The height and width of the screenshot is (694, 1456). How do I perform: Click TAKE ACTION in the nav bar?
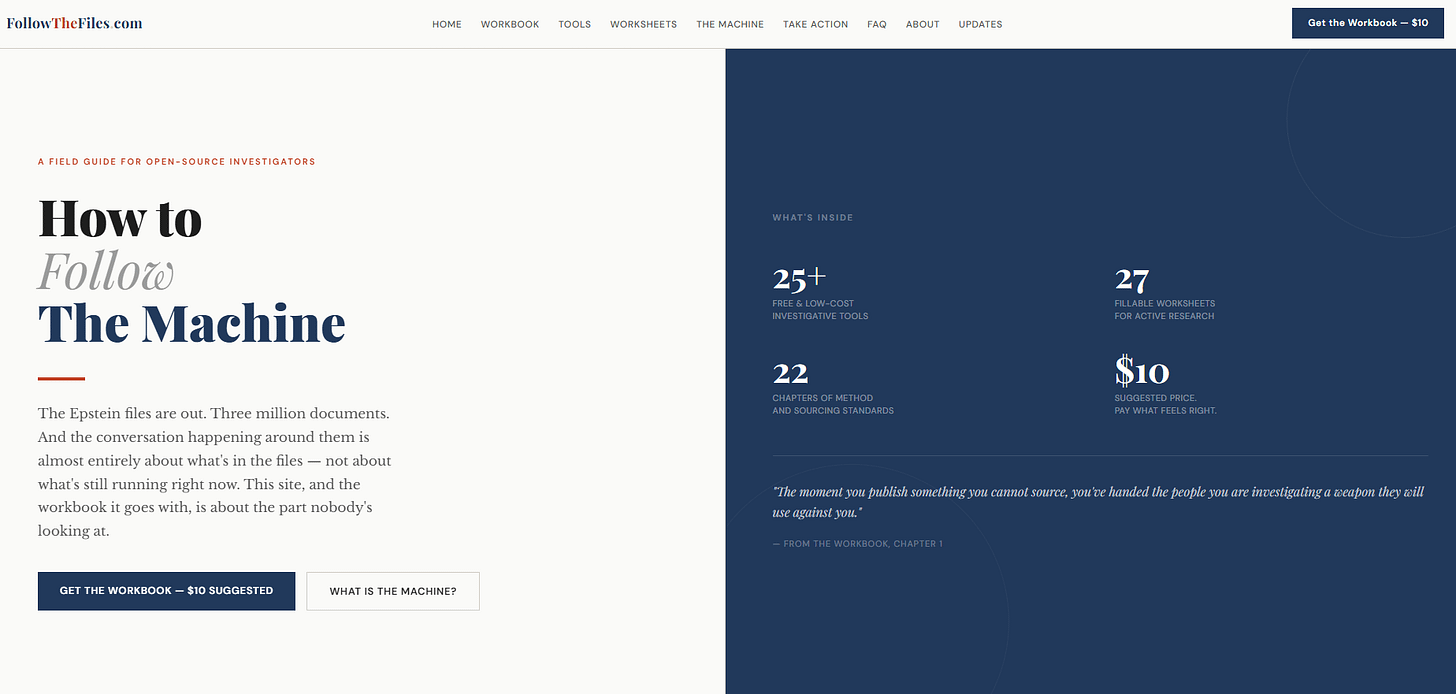[x=815, y=24]
